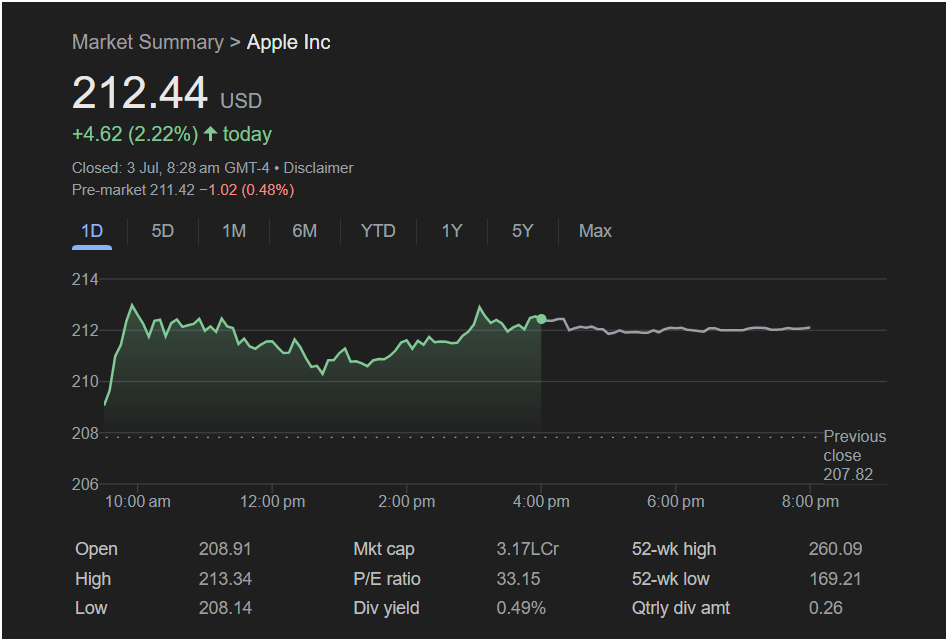Click the 52-wk high label
Viewport: 948px width, 641px height.
[674, 549]
